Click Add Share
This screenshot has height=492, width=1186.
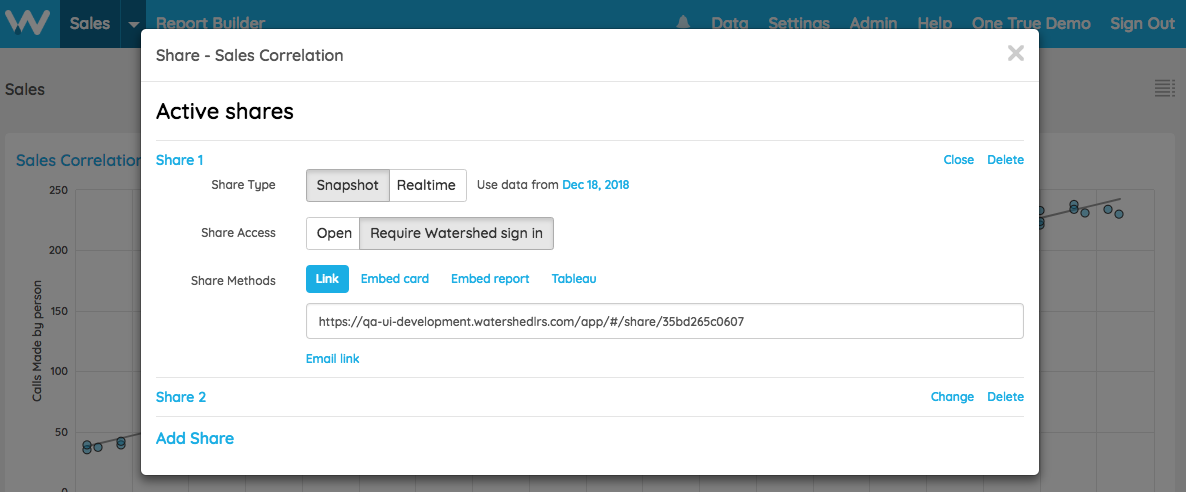[x=195, y=438]
